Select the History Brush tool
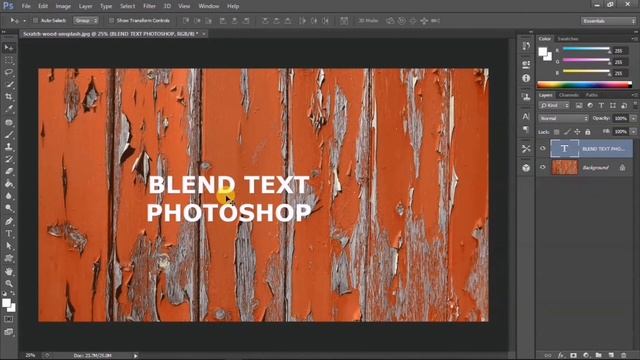This screenshot has width=640, height=360. (x=9, y=159)
